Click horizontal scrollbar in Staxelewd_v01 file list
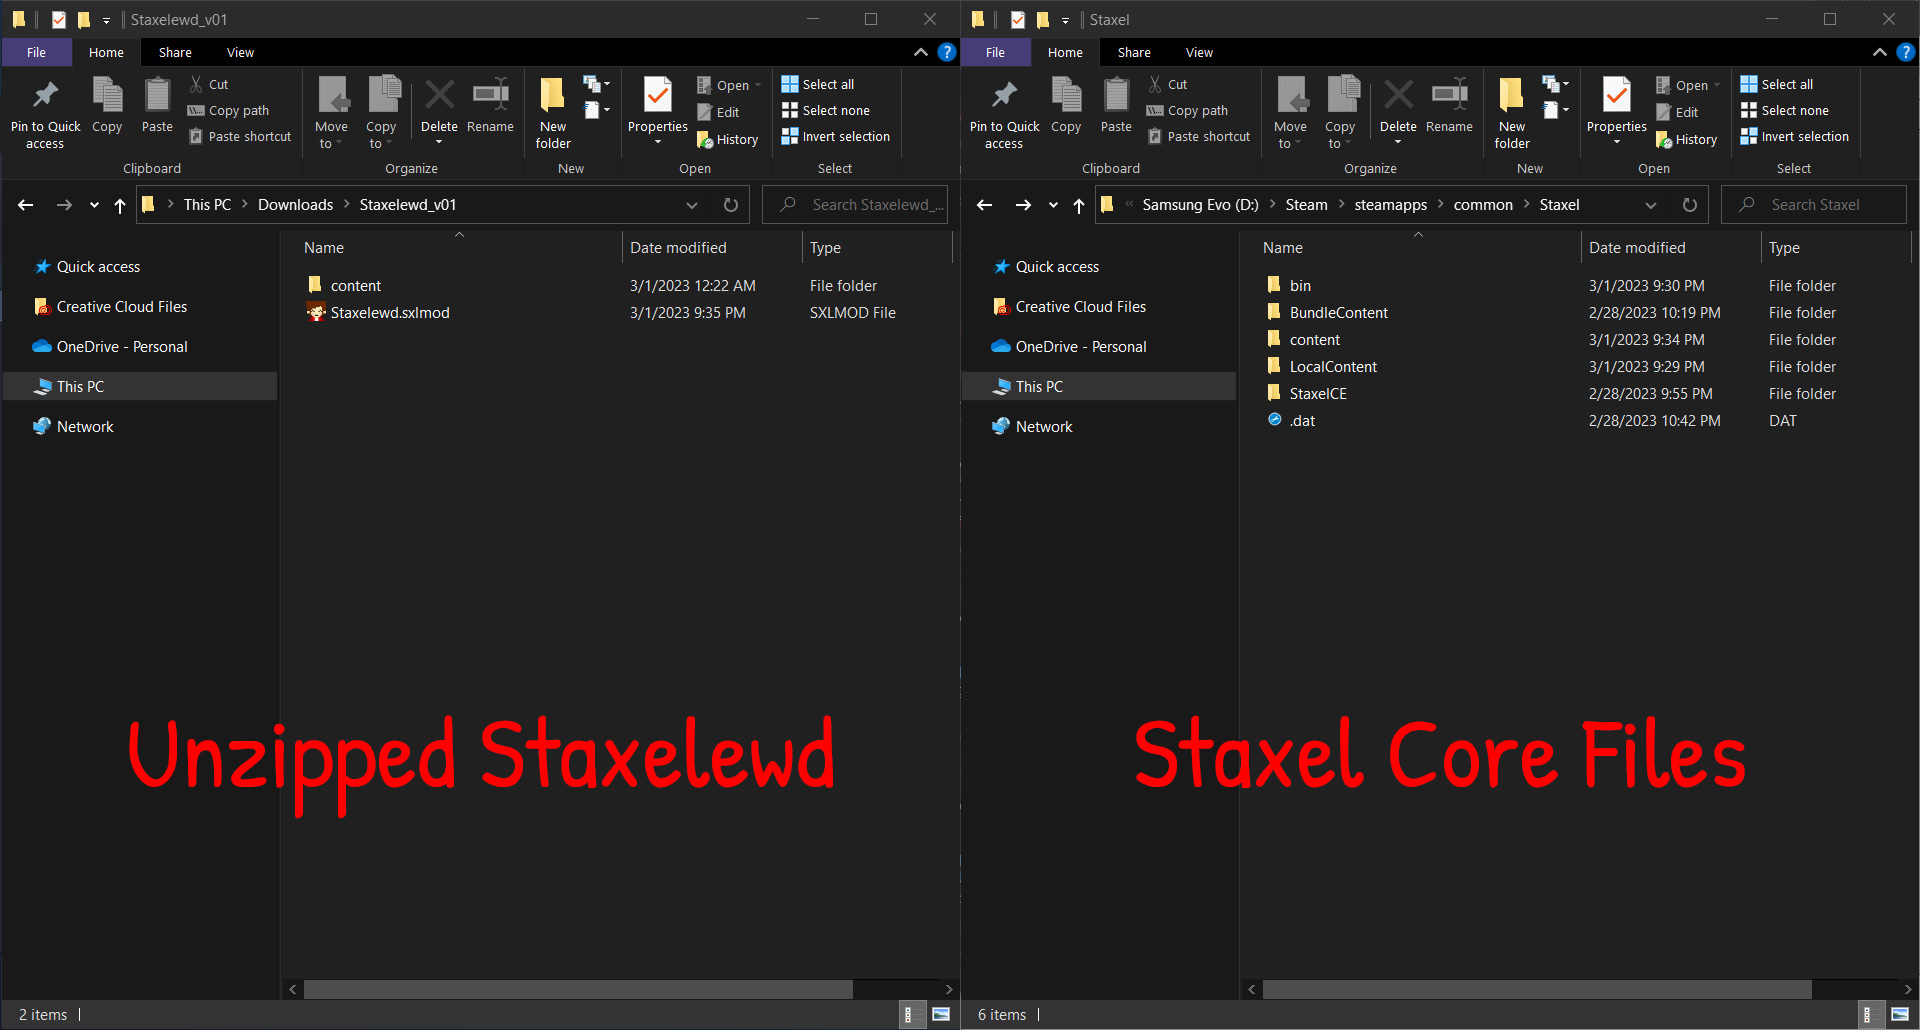 (579, 988)
